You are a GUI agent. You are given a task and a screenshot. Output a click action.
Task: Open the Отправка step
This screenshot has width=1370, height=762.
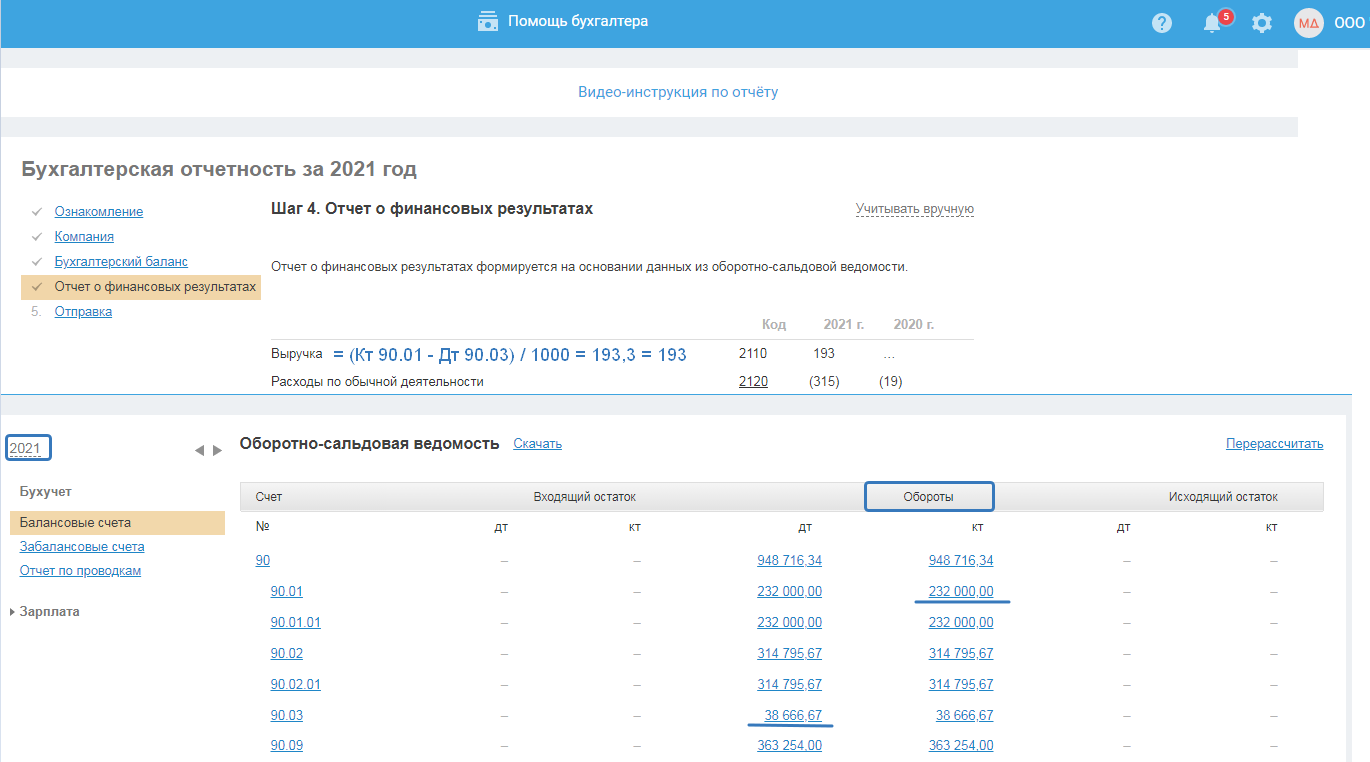(x=83, y=312)
